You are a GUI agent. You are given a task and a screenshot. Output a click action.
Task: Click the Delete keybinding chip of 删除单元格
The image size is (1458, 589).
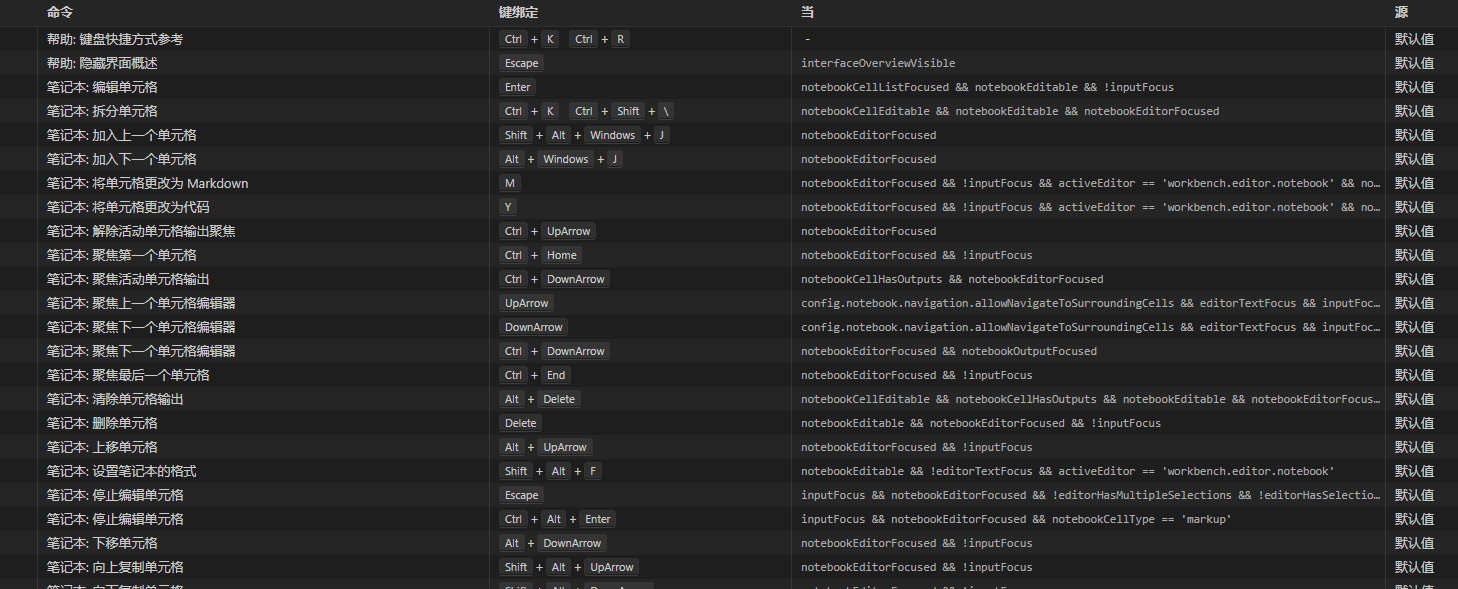520,422
